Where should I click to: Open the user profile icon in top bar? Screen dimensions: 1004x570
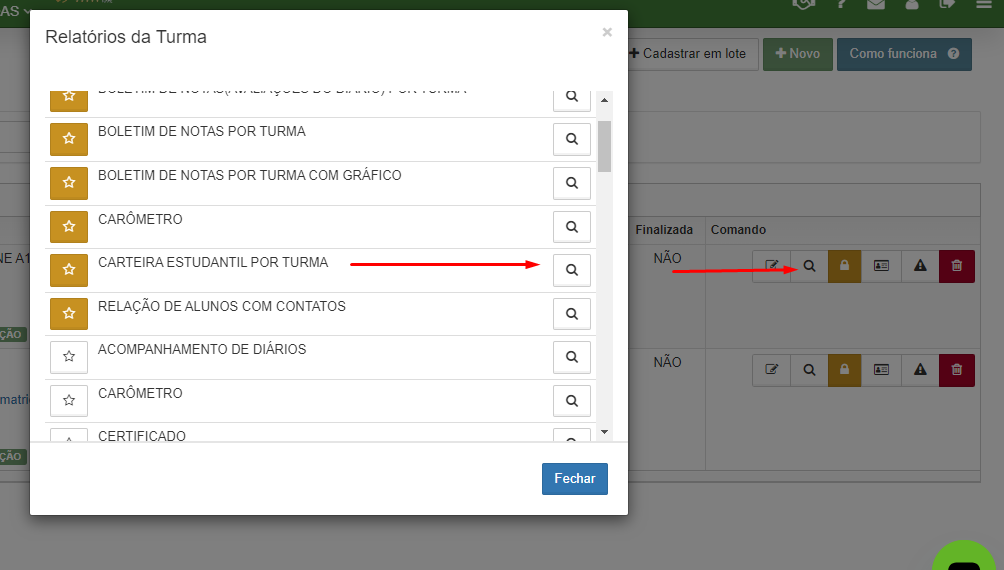coord(912,4)
